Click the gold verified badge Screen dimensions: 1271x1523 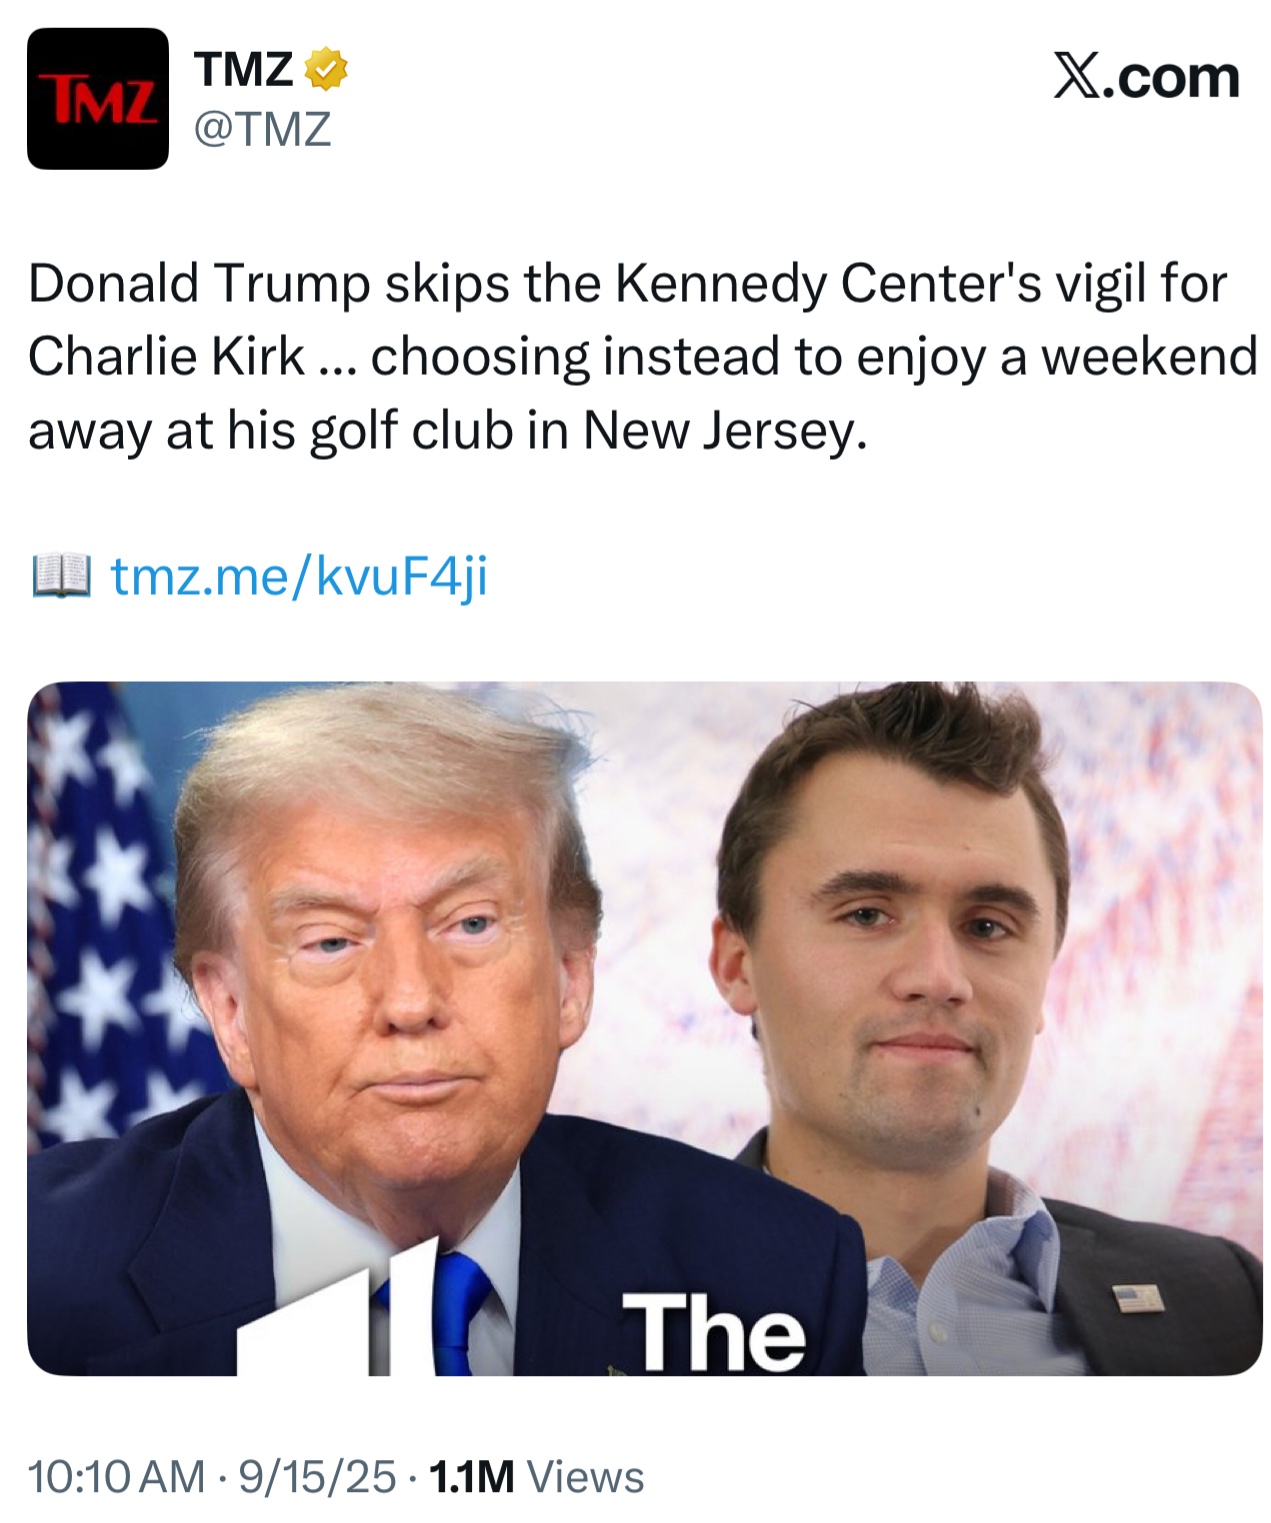[326, 70]
